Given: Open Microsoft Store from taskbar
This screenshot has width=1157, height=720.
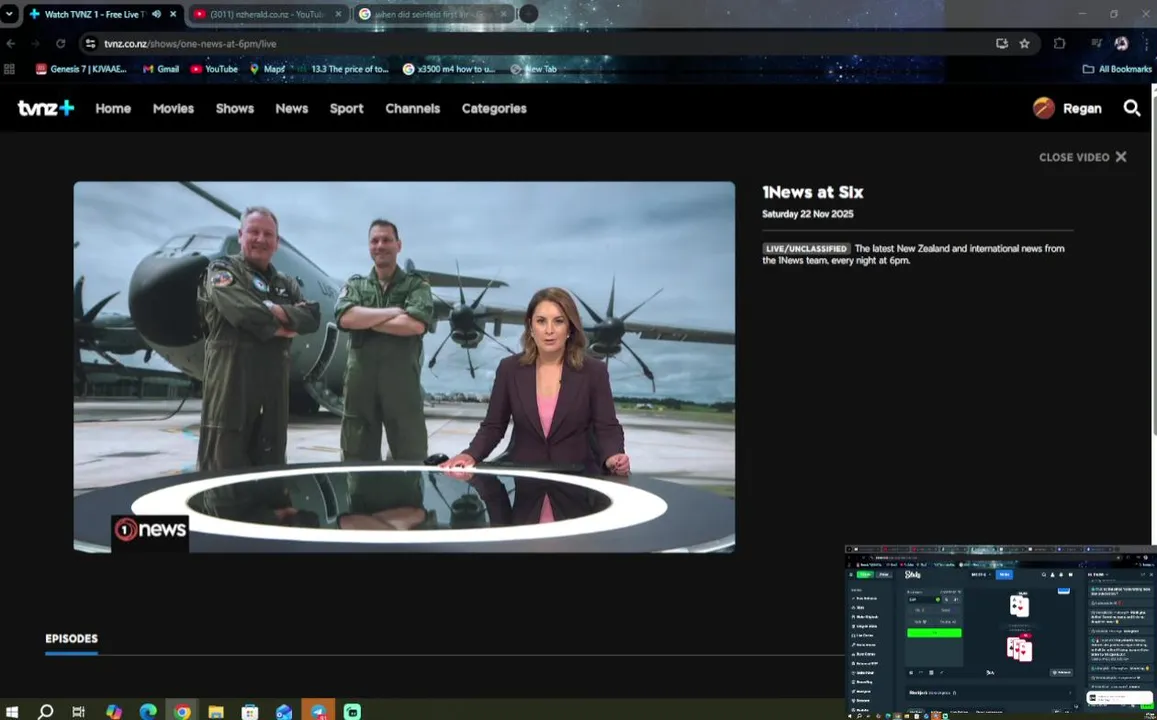Looking at the screenshot, I should click(250, 712).
